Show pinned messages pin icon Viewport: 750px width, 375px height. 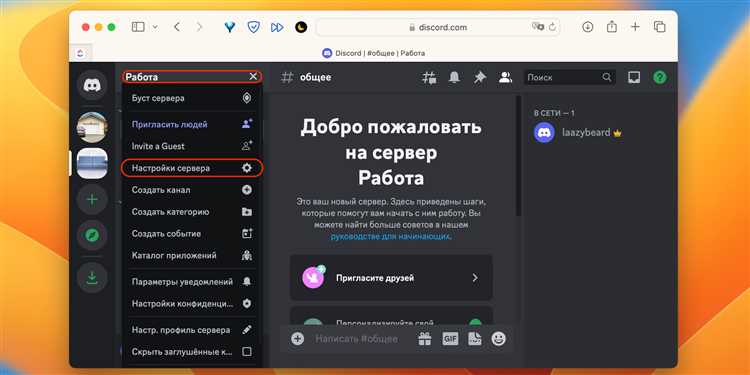click(479, 77)
